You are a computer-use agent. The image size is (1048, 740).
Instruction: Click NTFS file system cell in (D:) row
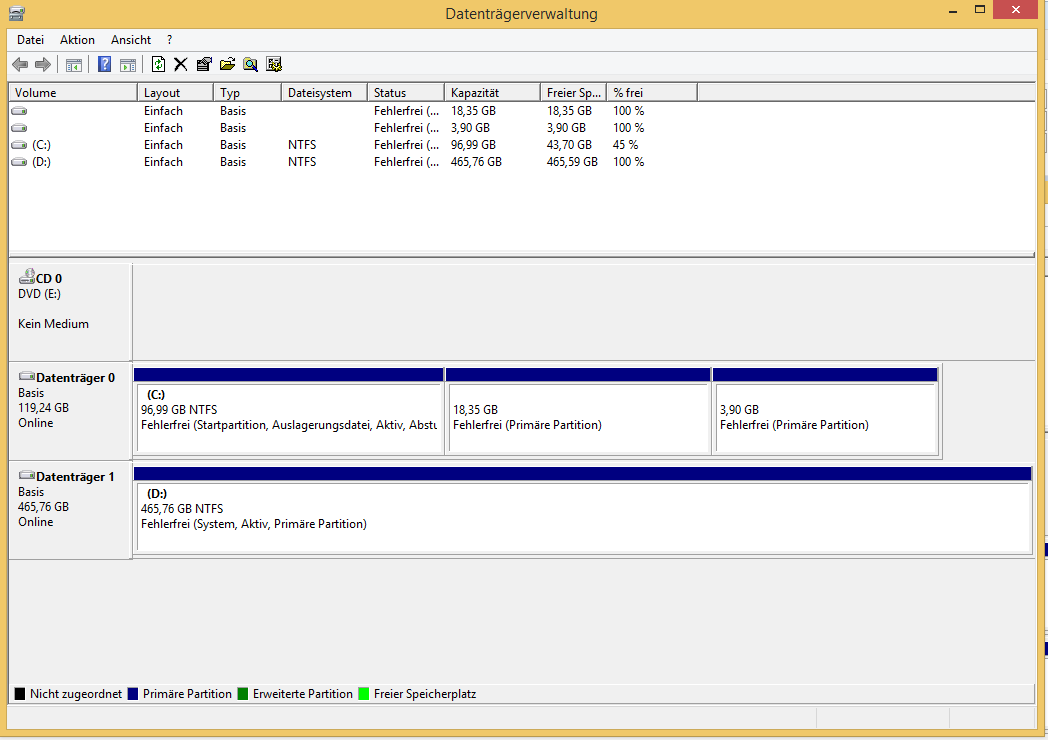(302, 162)
